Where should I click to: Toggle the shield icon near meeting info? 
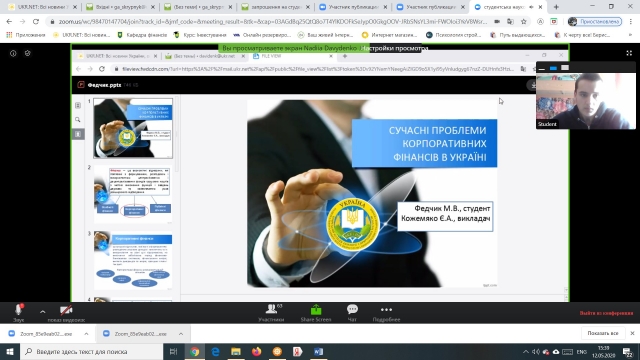point(28,53)
